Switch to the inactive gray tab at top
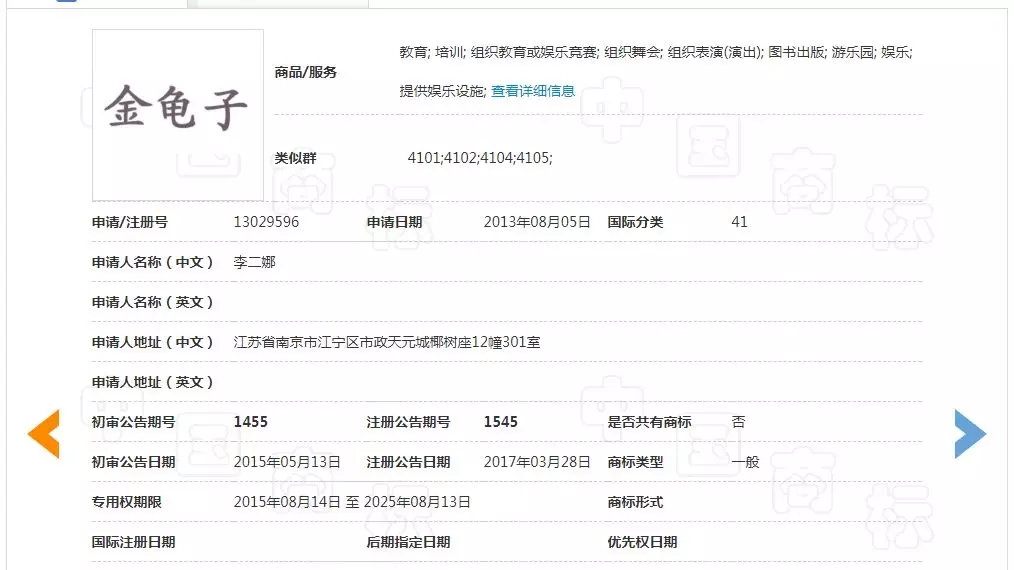Image resolution: width=1014 pixels, height=570 pixels. (x=283, y=3)
